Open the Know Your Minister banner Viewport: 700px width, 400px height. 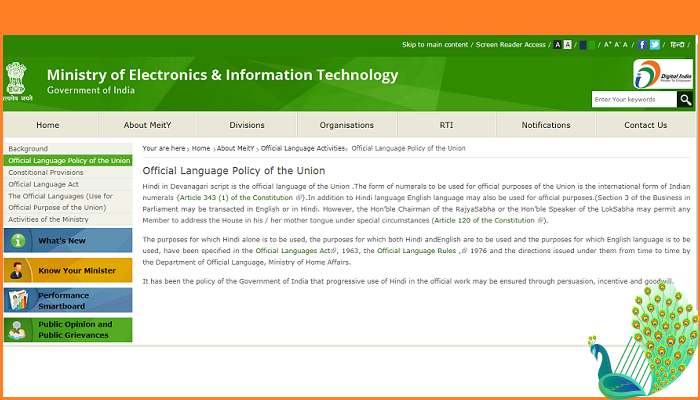click(68, 270)
